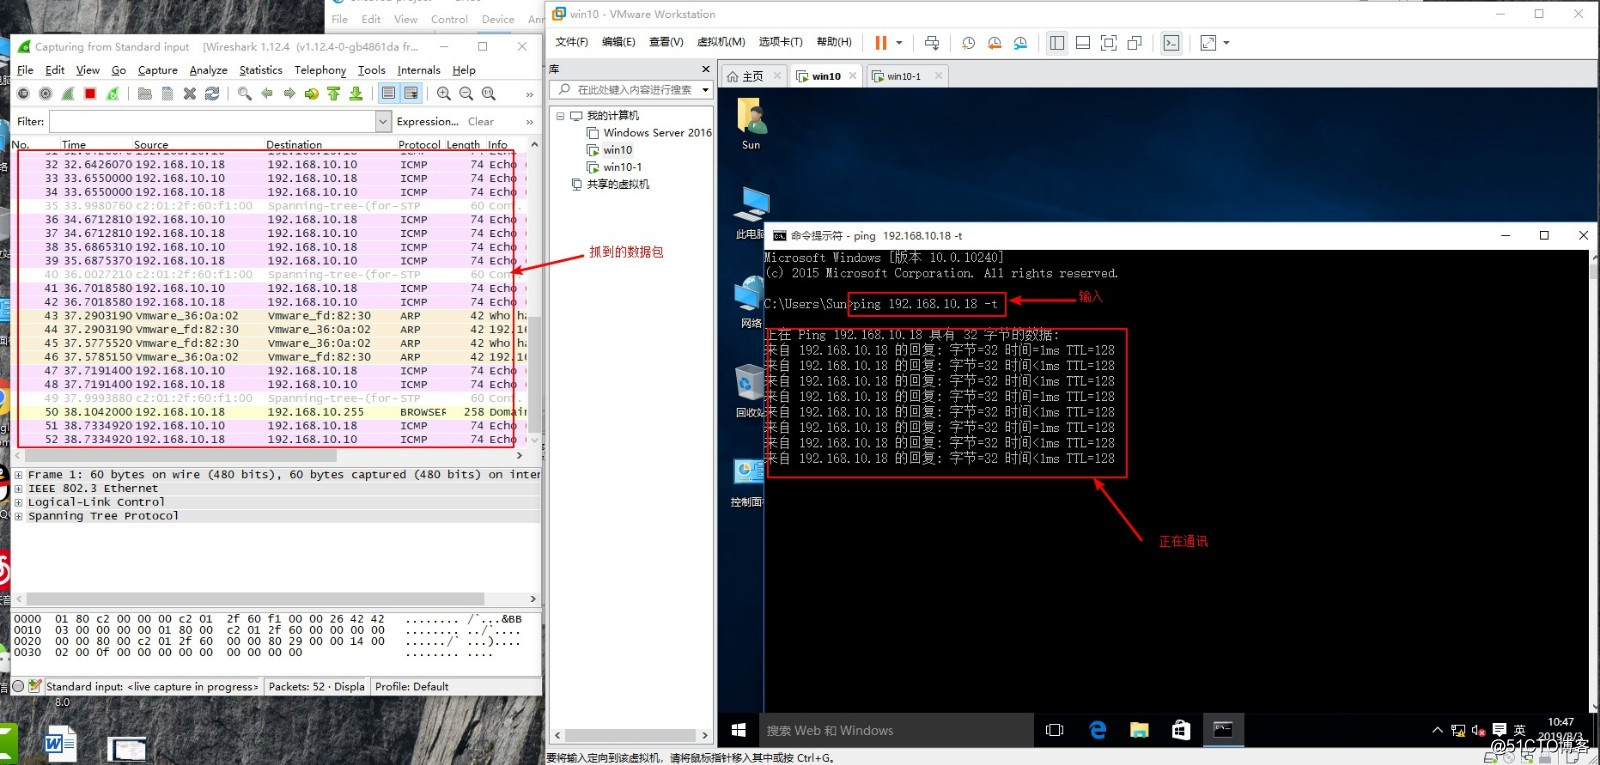Click the guest Windows Start button
1600x765 pixels.
pyautogui.click(x=739, y=730)
